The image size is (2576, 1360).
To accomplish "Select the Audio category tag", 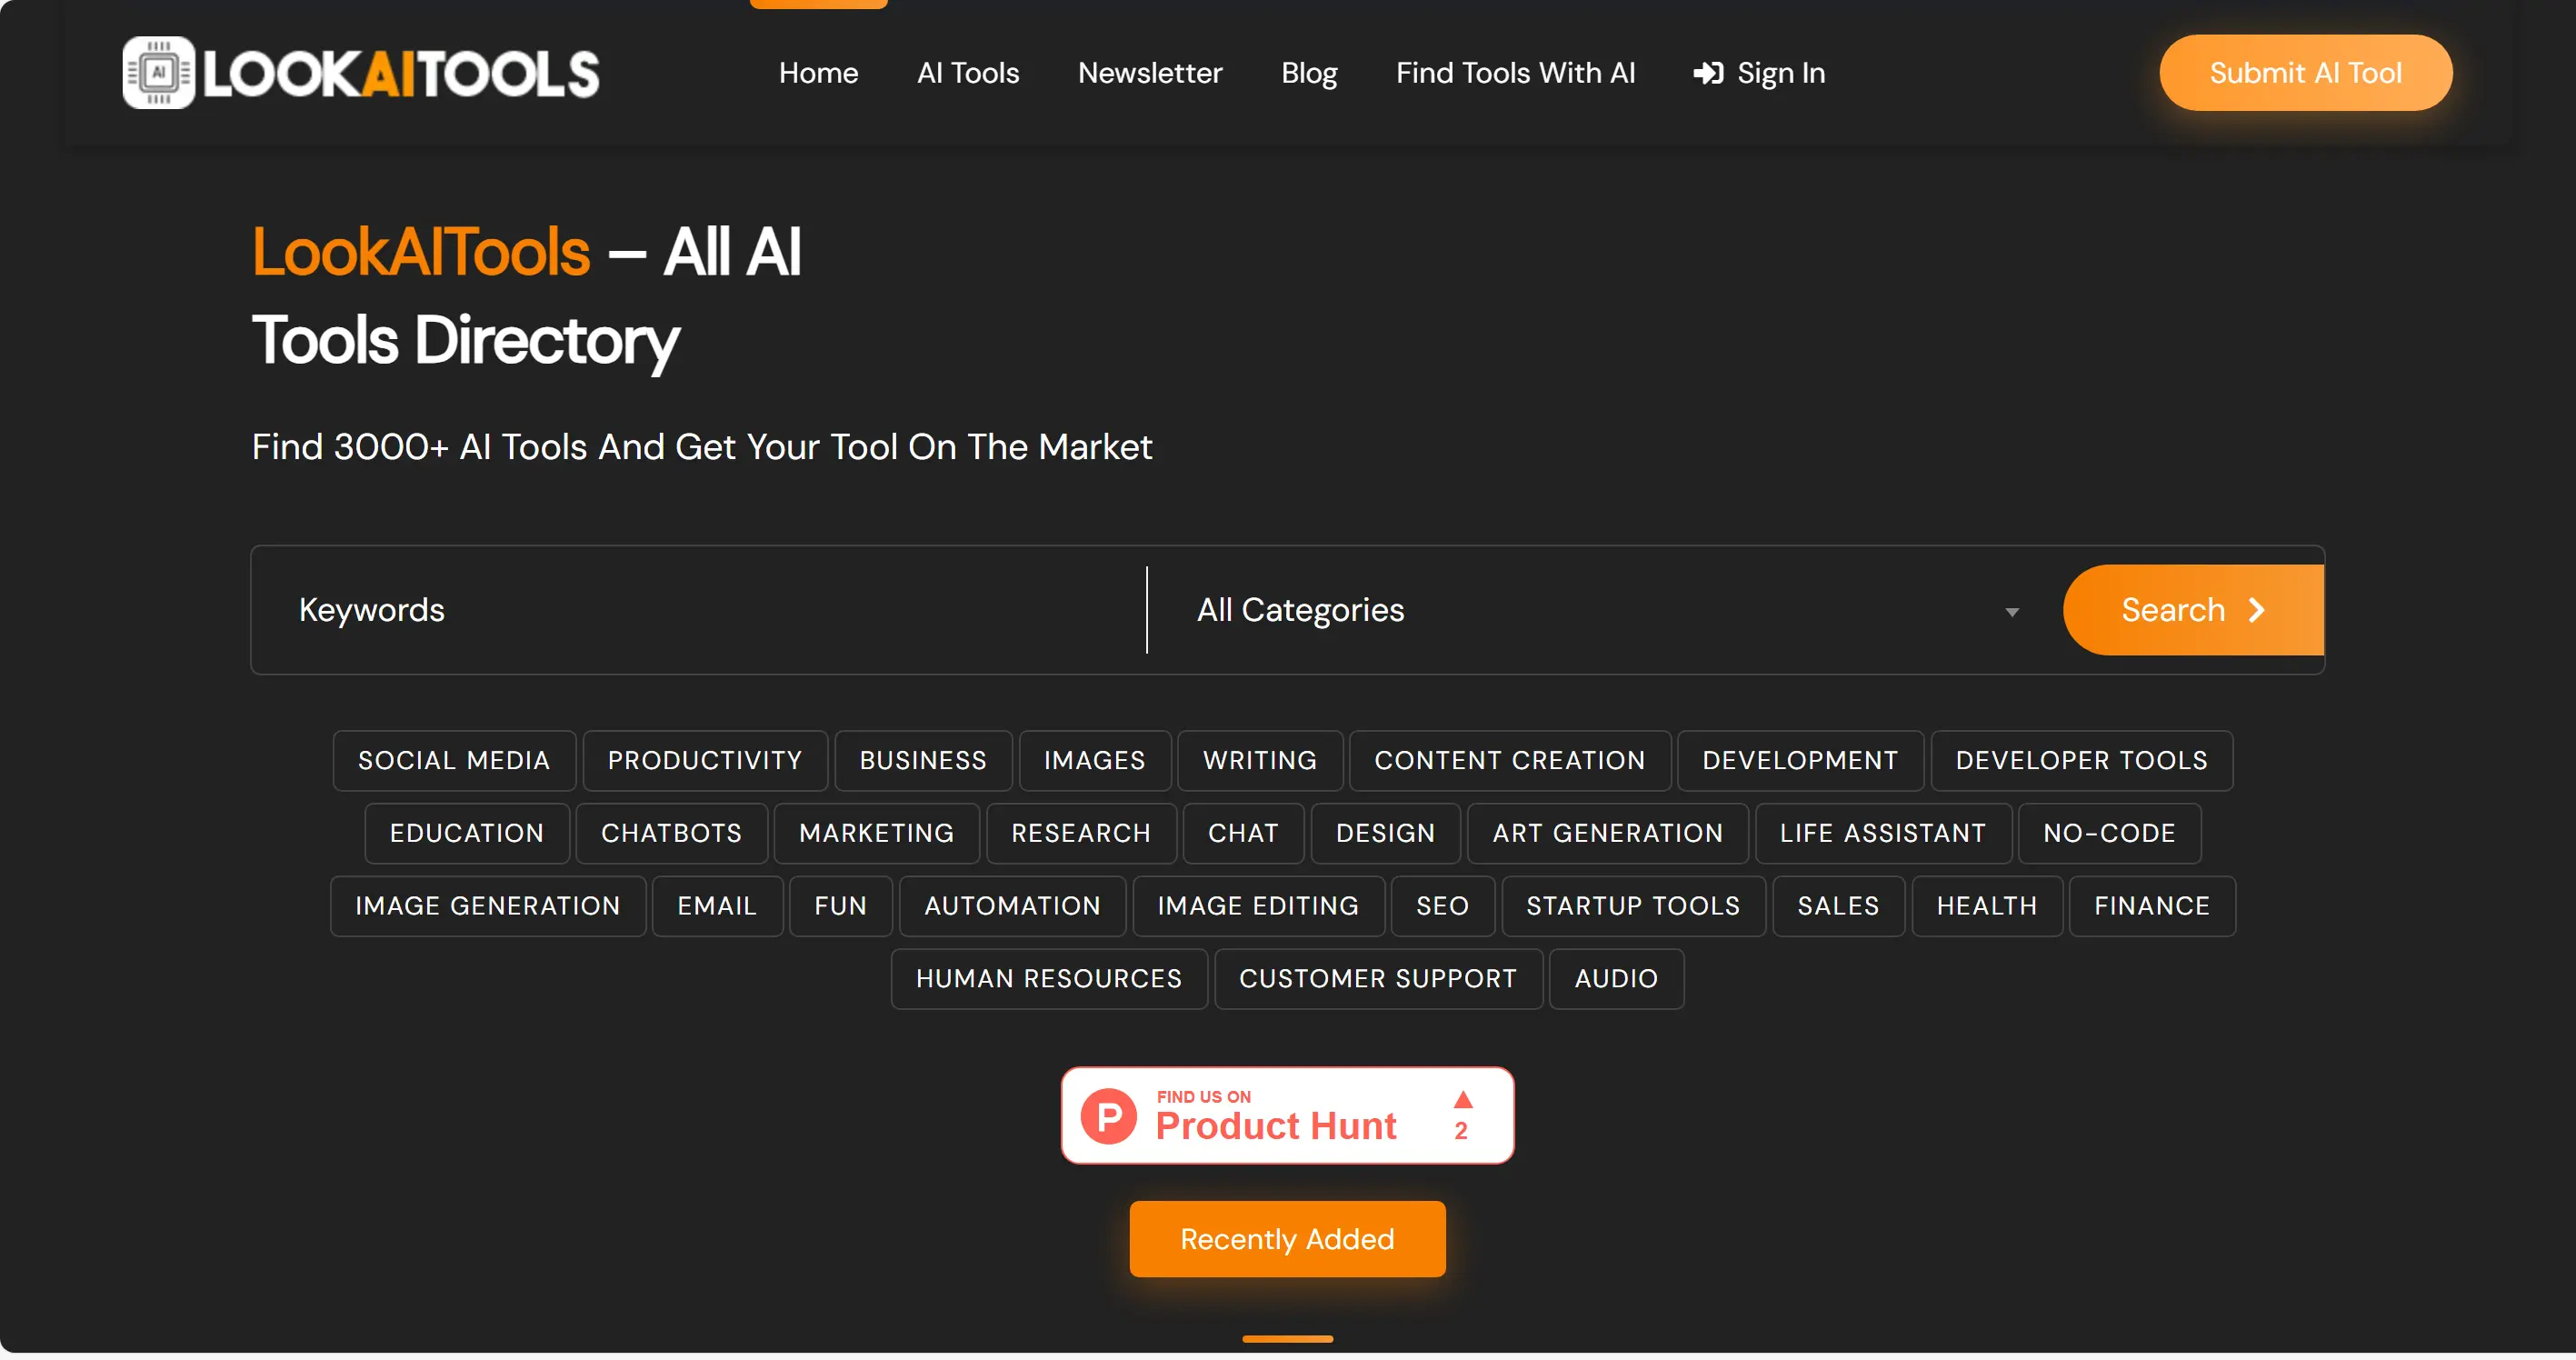I will 1616,980.
